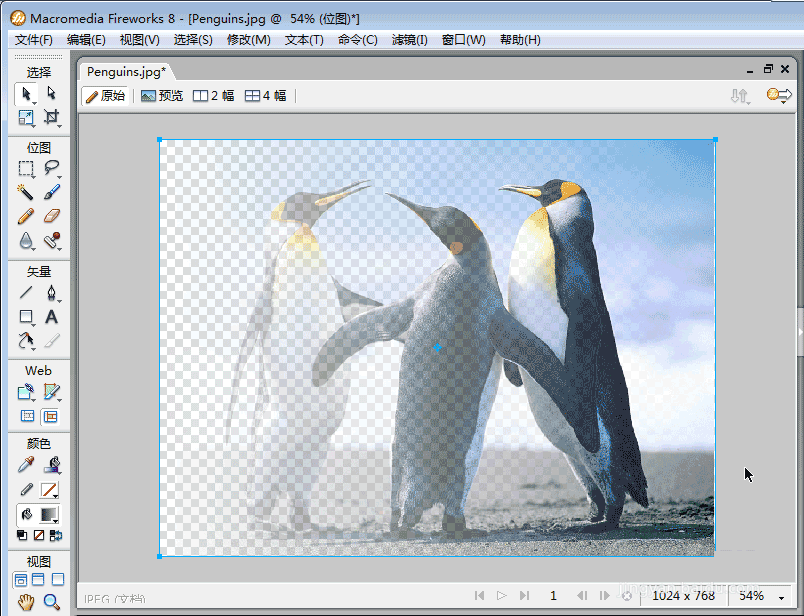
Task: Select the Pen tool in vector section
Action: point(52,293)
